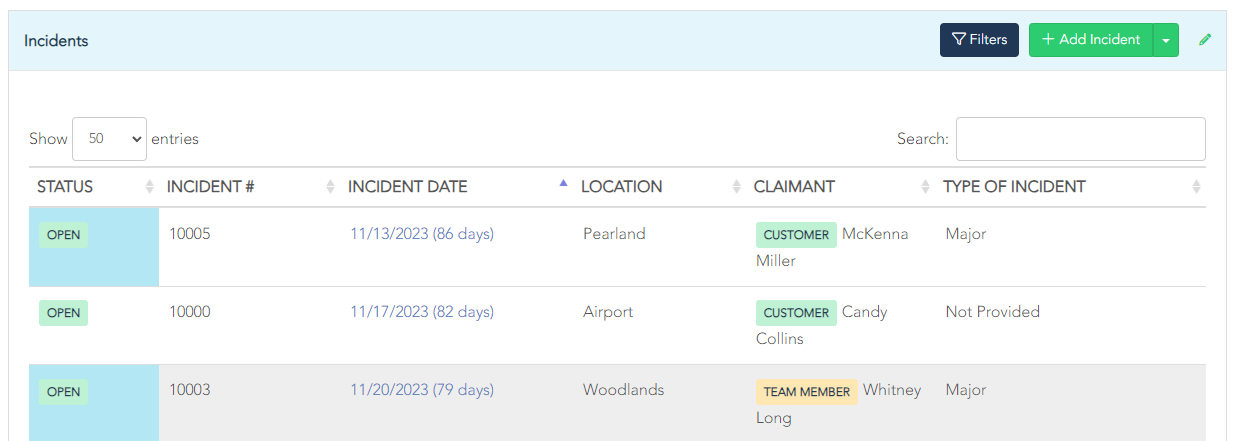Sort by the INCIDENT # column arrows

(x=331, y=187)
